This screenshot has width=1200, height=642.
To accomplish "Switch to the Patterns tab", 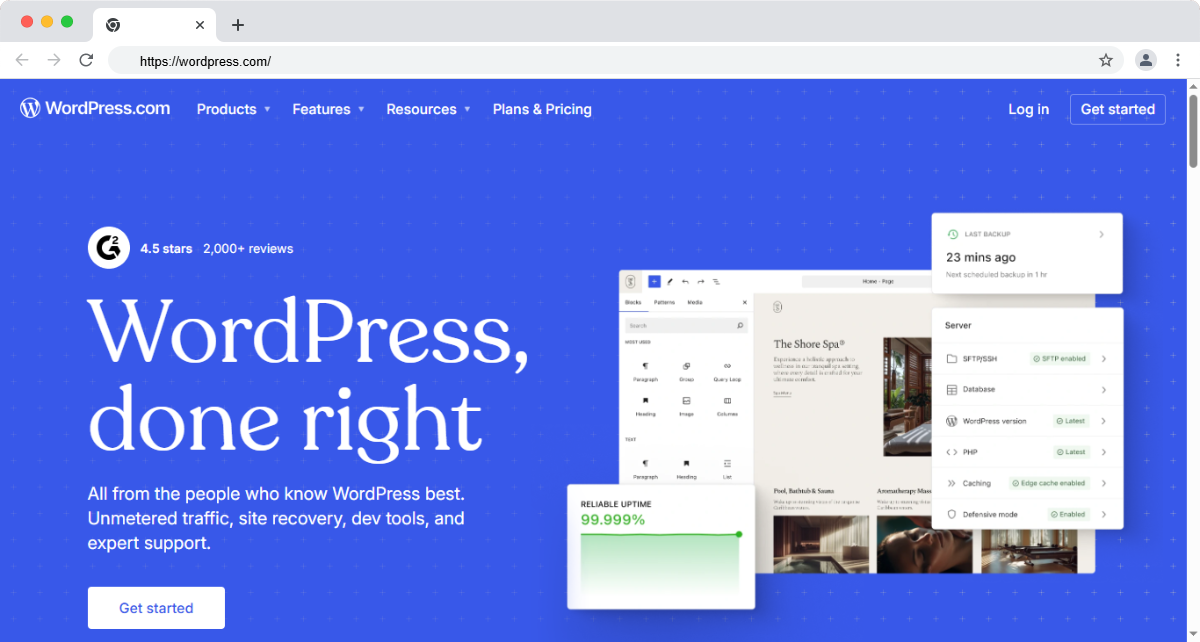I will coord(664,302).
